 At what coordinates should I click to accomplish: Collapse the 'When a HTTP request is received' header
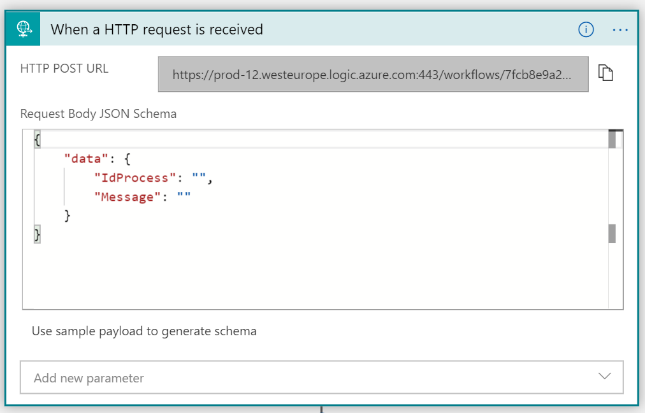[x=300, y=29]
